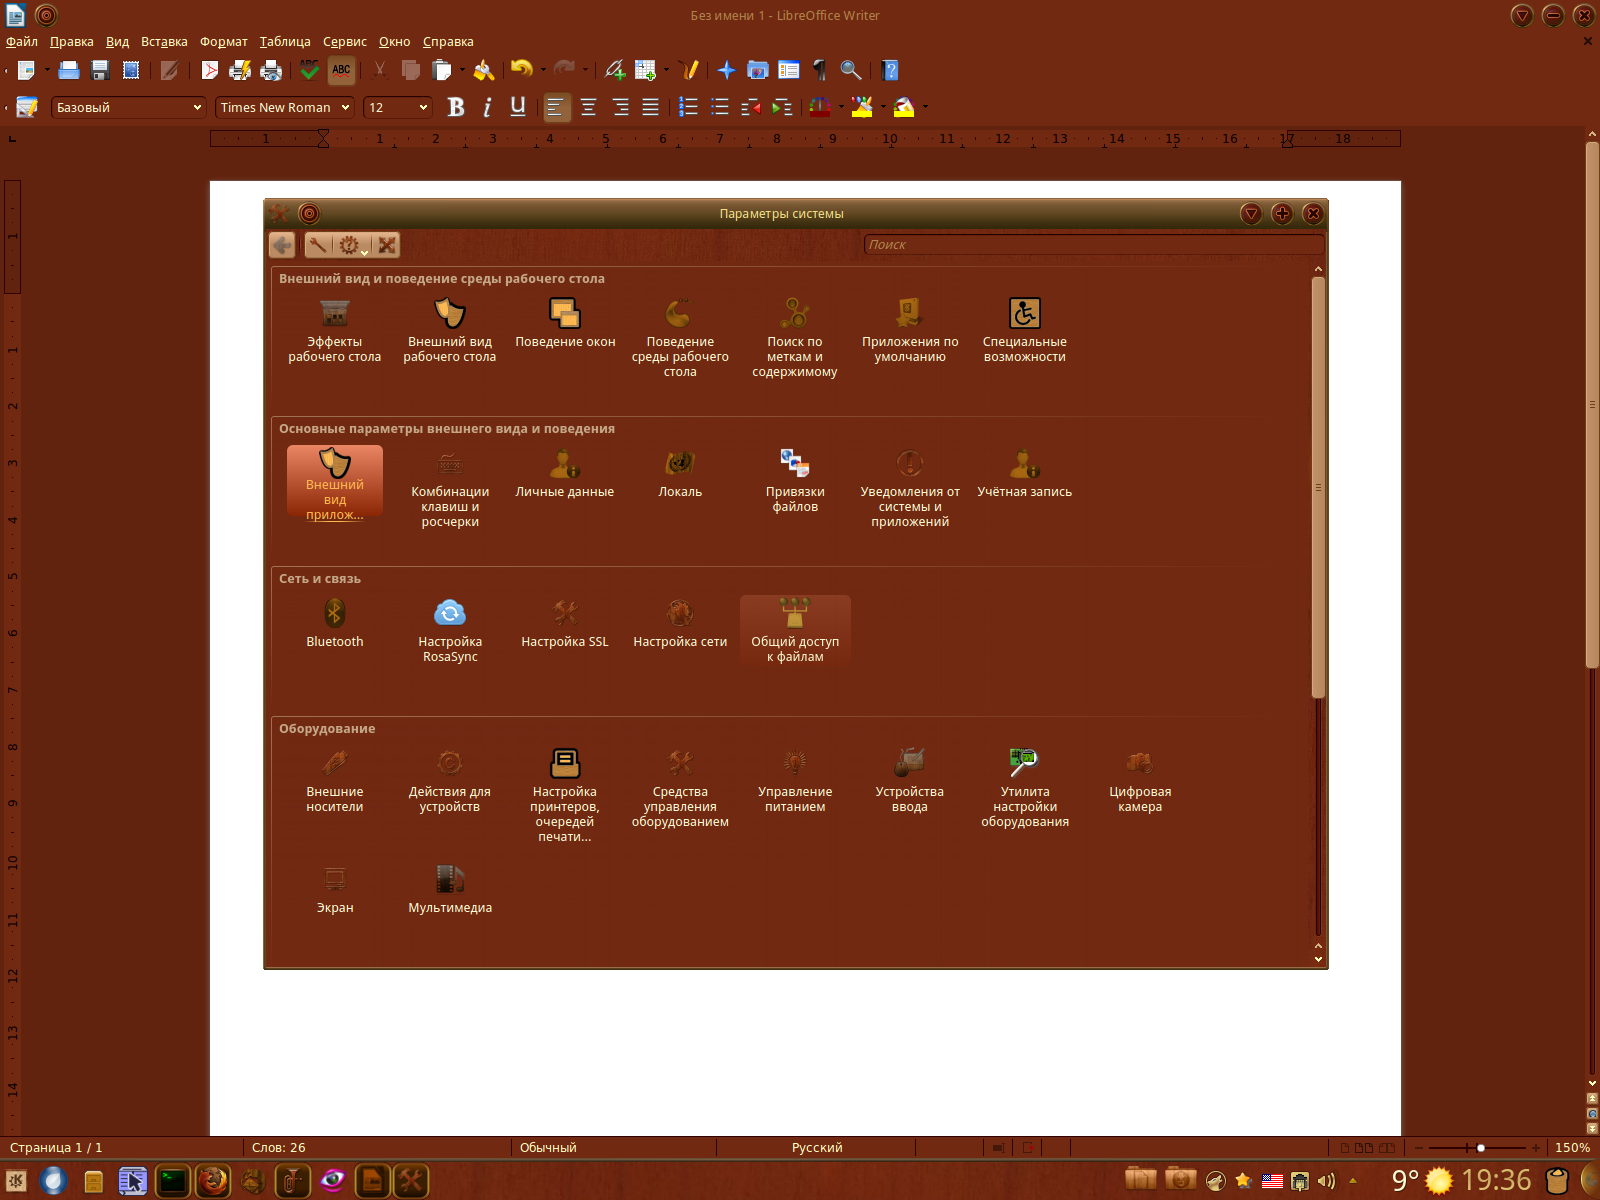Launch the terminal from the taskbar
The image size is (1600, 1200).
tap(172, 1181)
